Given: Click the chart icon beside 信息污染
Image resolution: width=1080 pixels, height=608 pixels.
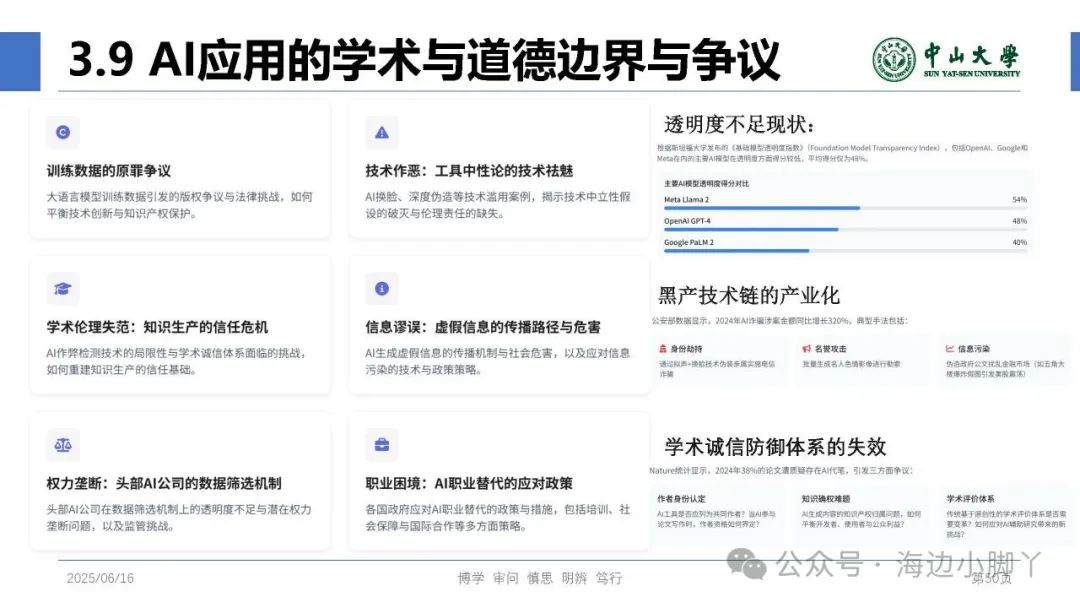Looking at the screenshot, I should 950,349.
